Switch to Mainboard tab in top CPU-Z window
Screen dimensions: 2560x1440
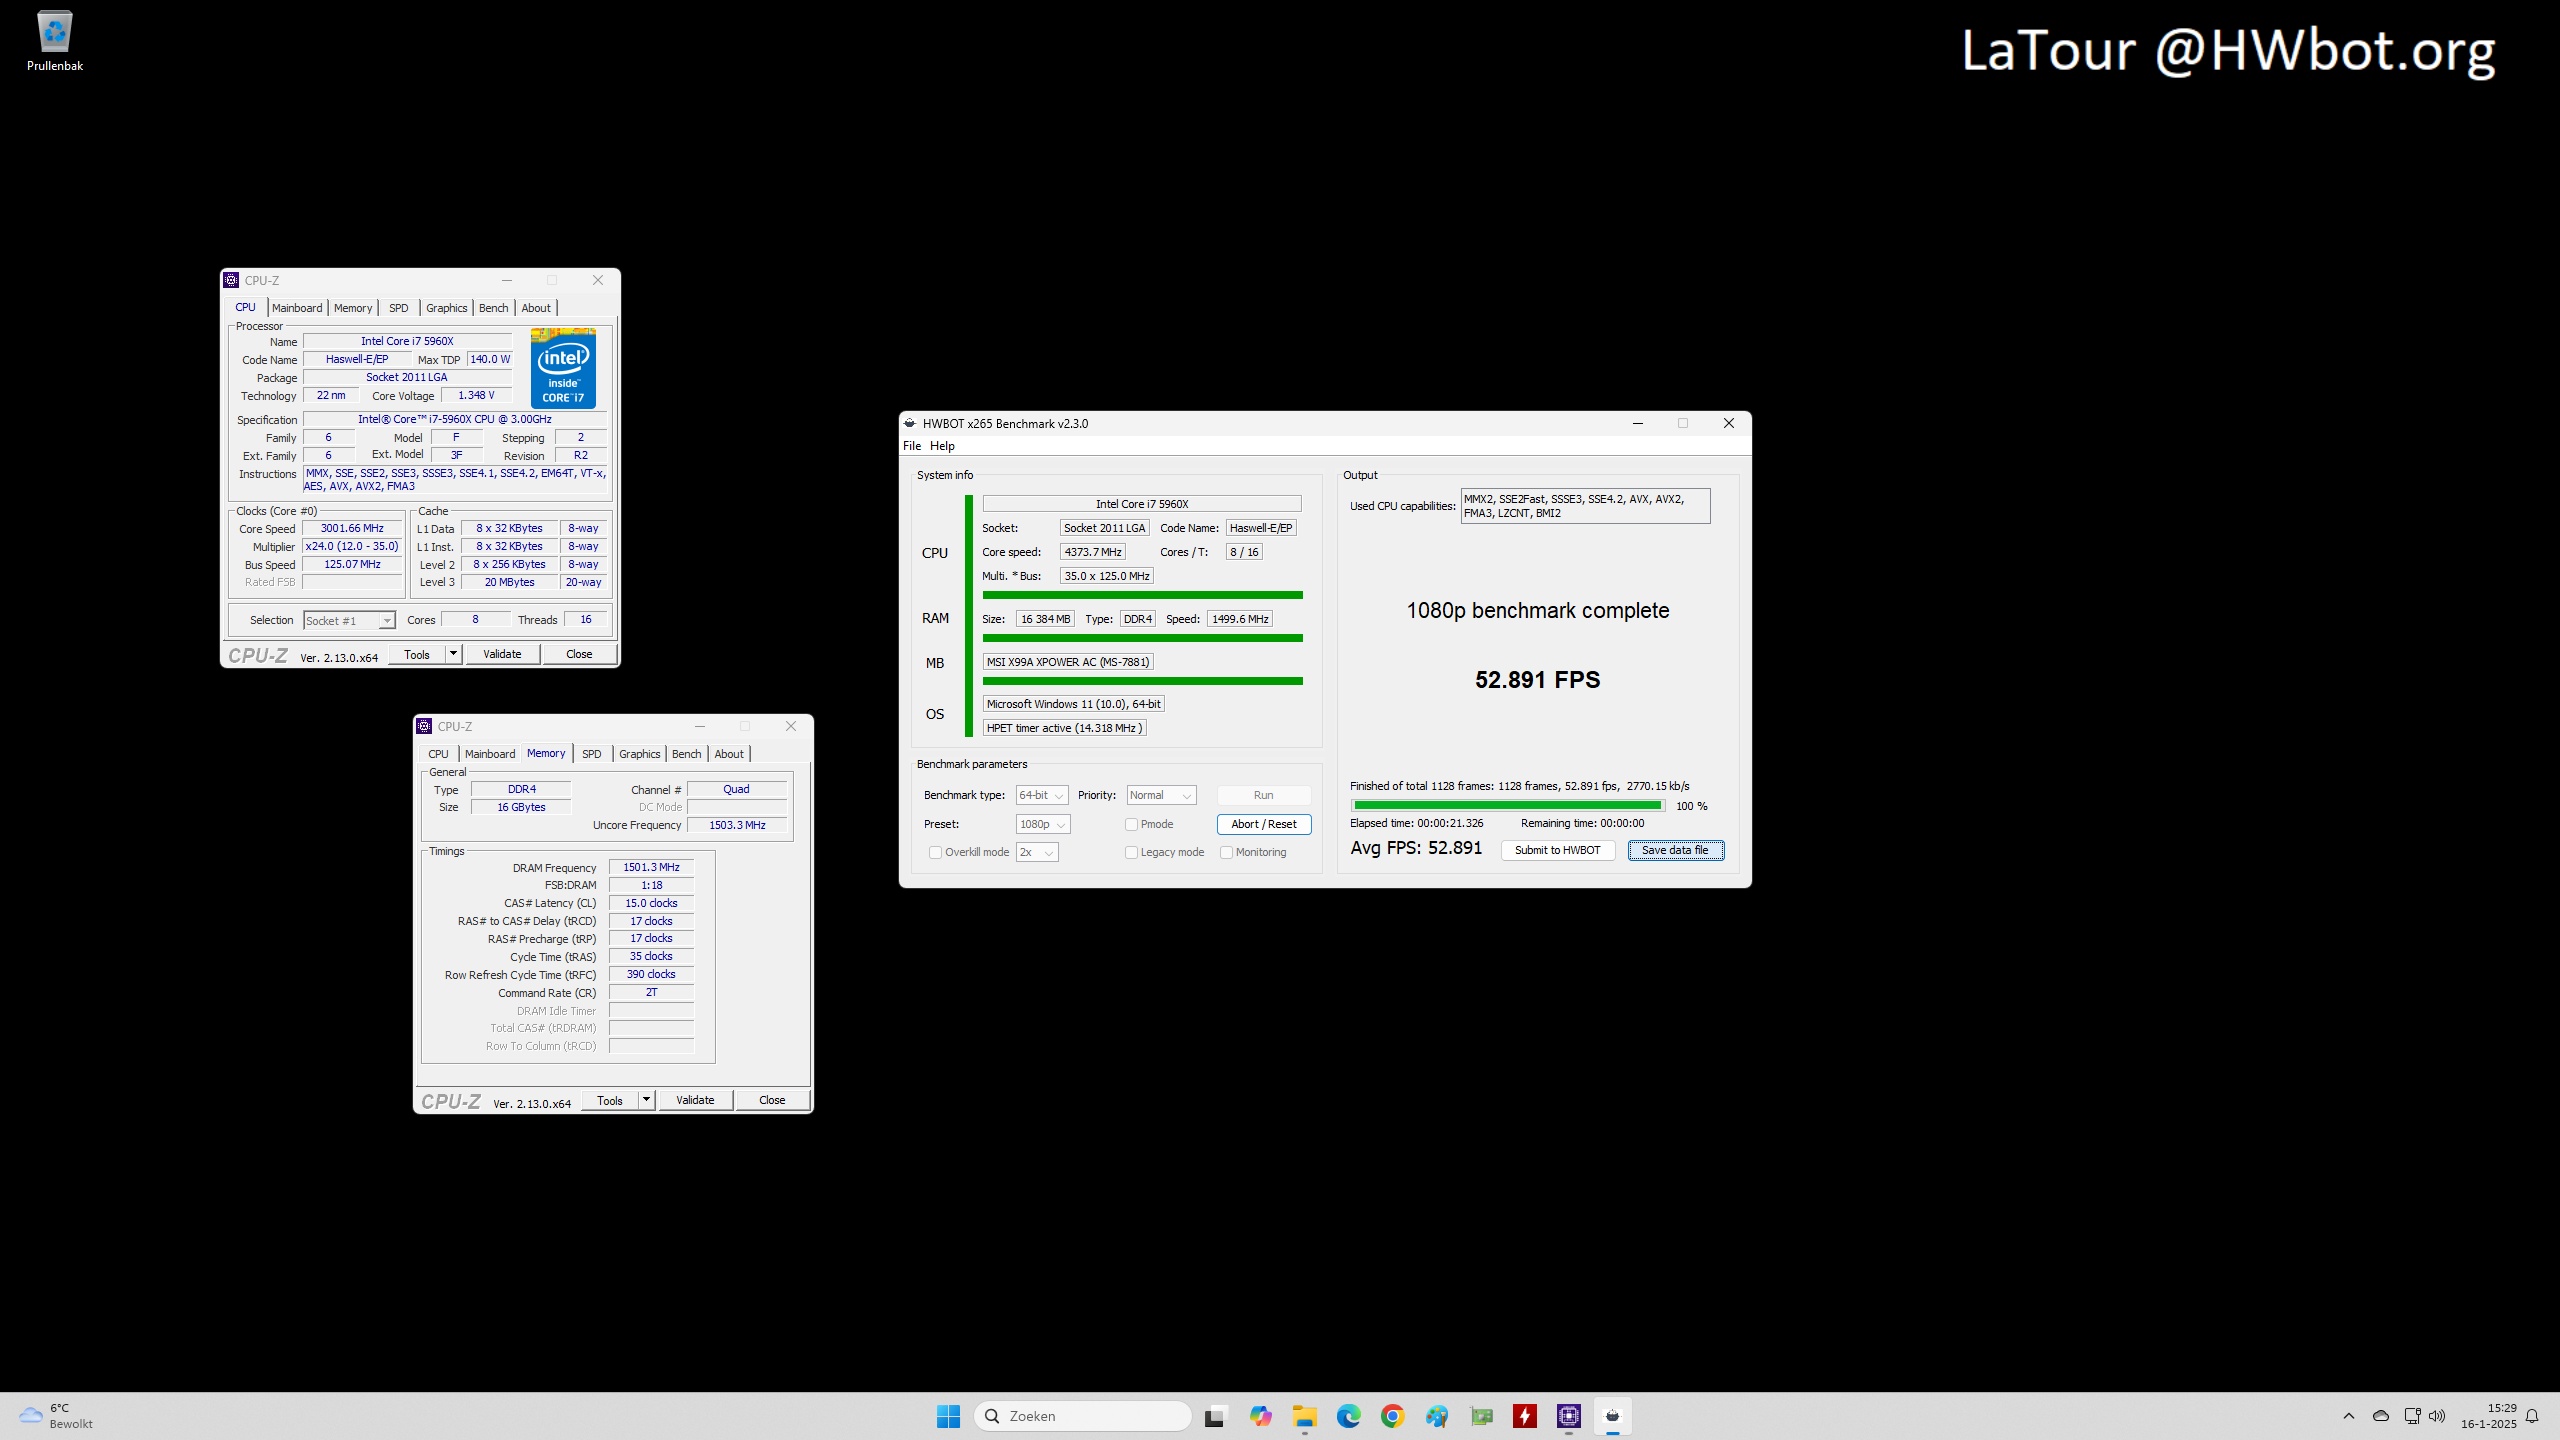297,308
